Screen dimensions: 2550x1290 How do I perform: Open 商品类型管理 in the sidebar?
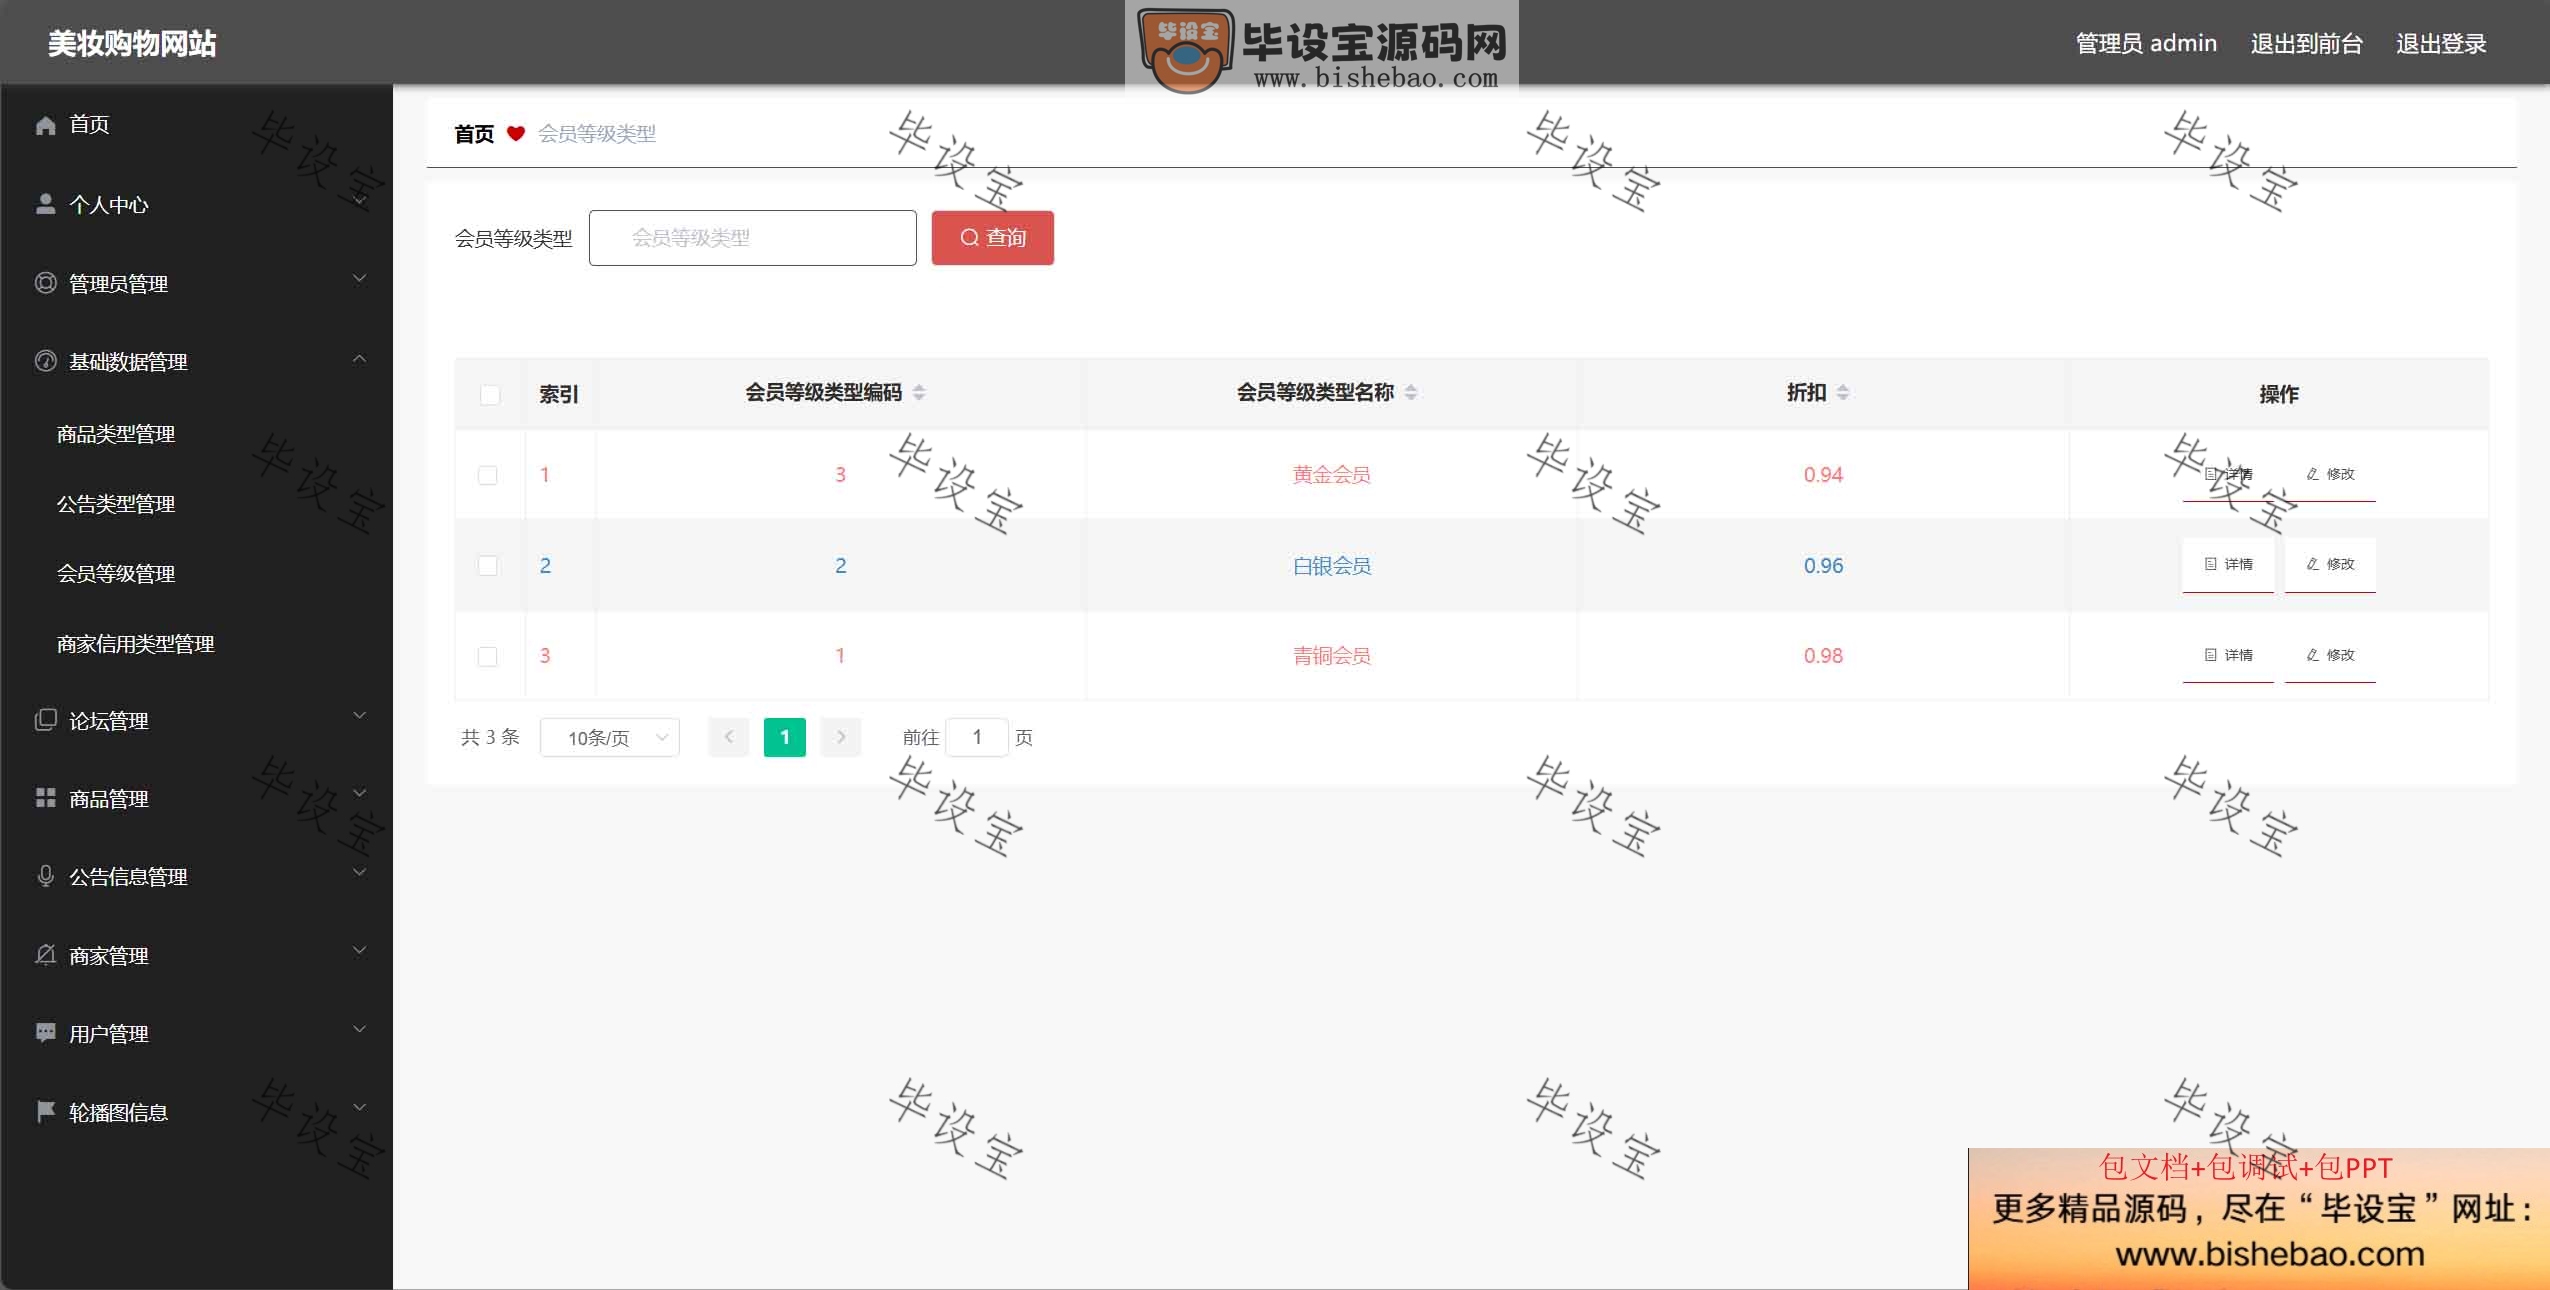pyautogui.click(x=116, y=434)
